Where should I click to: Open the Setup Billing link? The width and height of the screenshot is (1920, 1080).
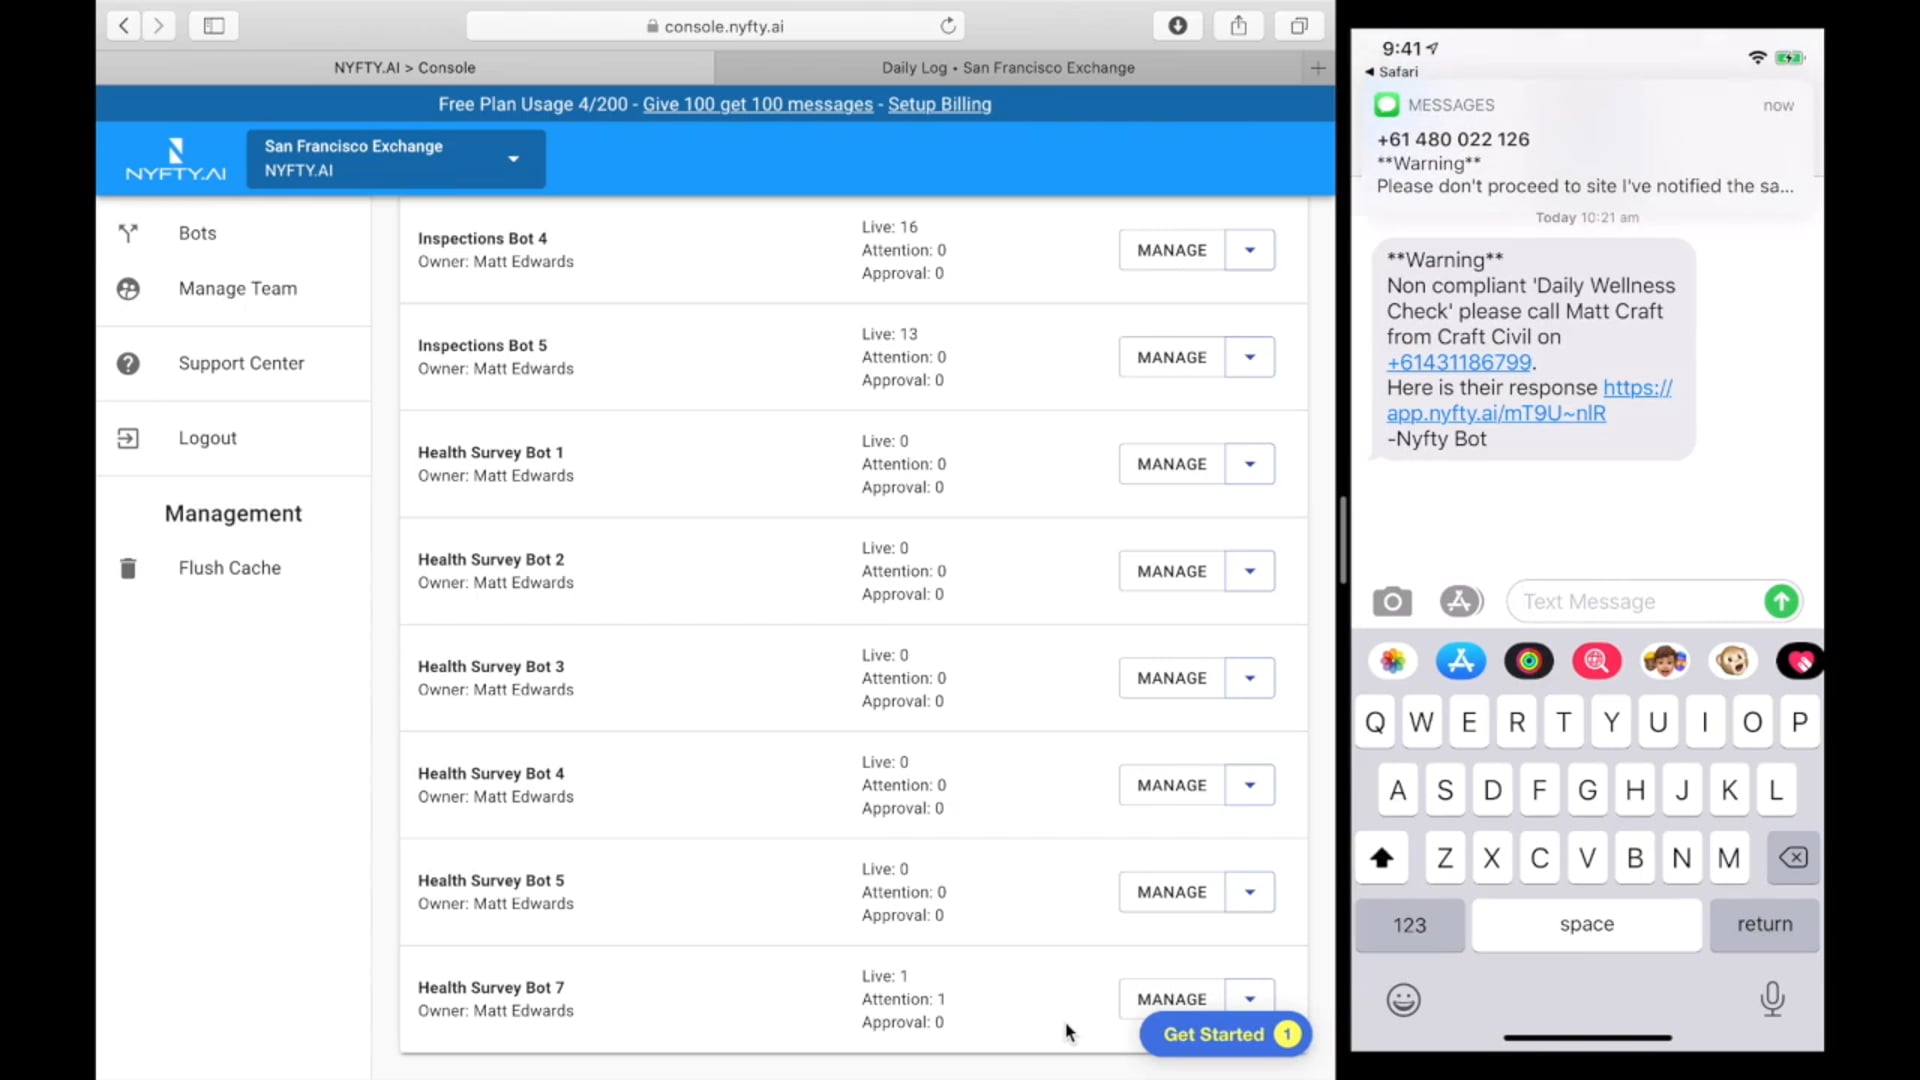940,105
